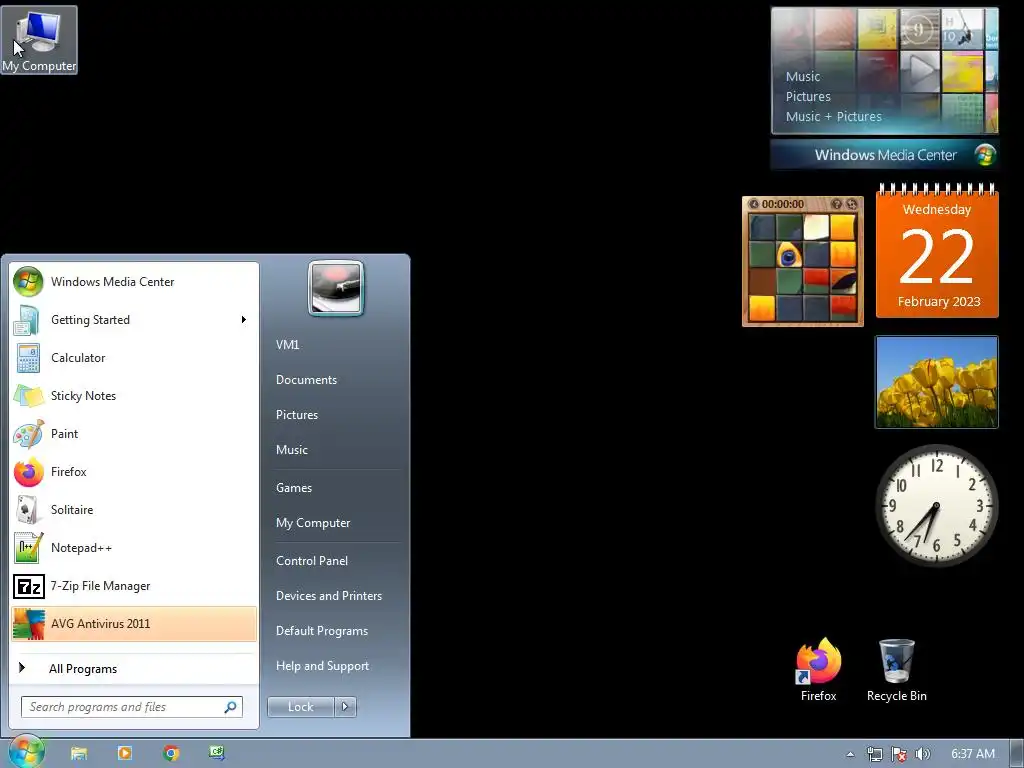Screen dimensions: 1024x768
Task: Launch Windows Media Player from taskbar
Action: (125, 753)
